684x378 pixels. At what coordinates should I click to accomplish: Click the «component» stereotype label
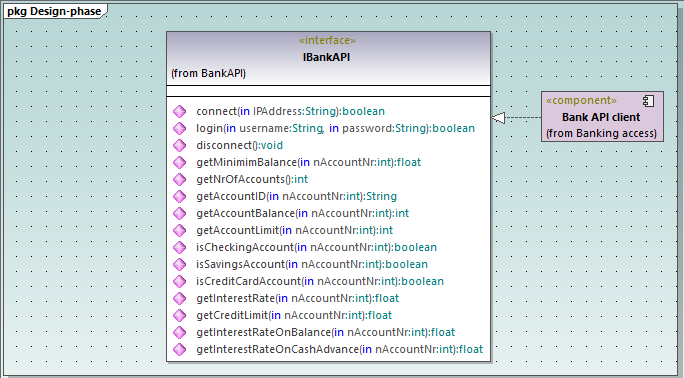(581, 100)
